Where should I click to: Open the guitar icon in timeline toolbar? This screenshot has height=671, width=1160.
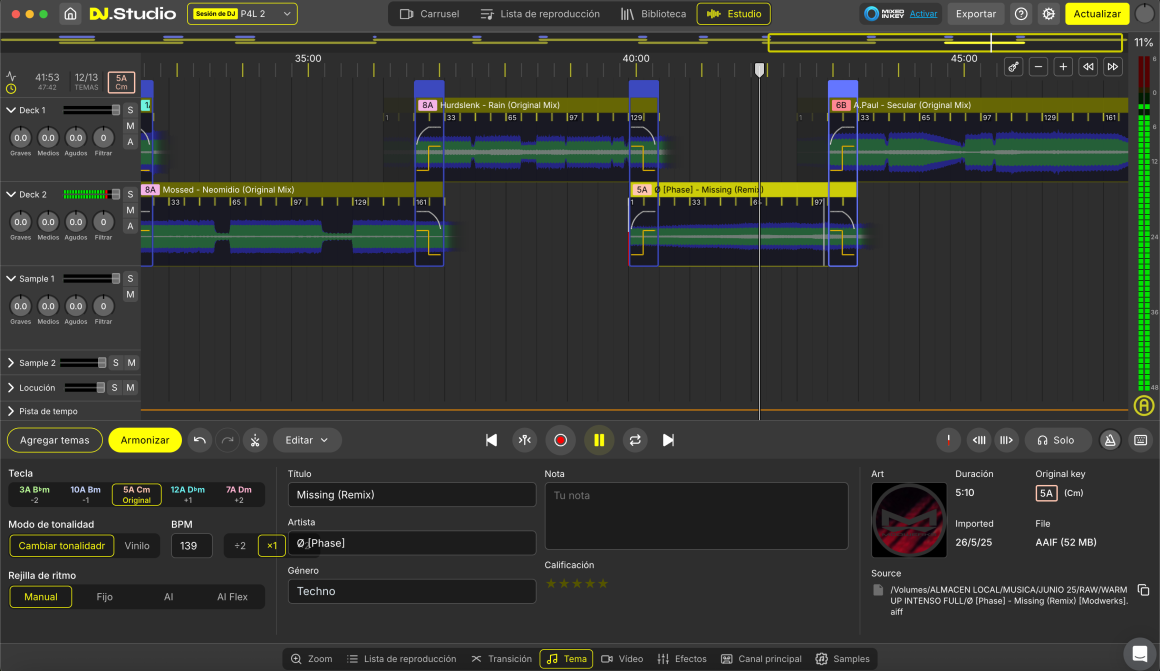point(1014,67)
